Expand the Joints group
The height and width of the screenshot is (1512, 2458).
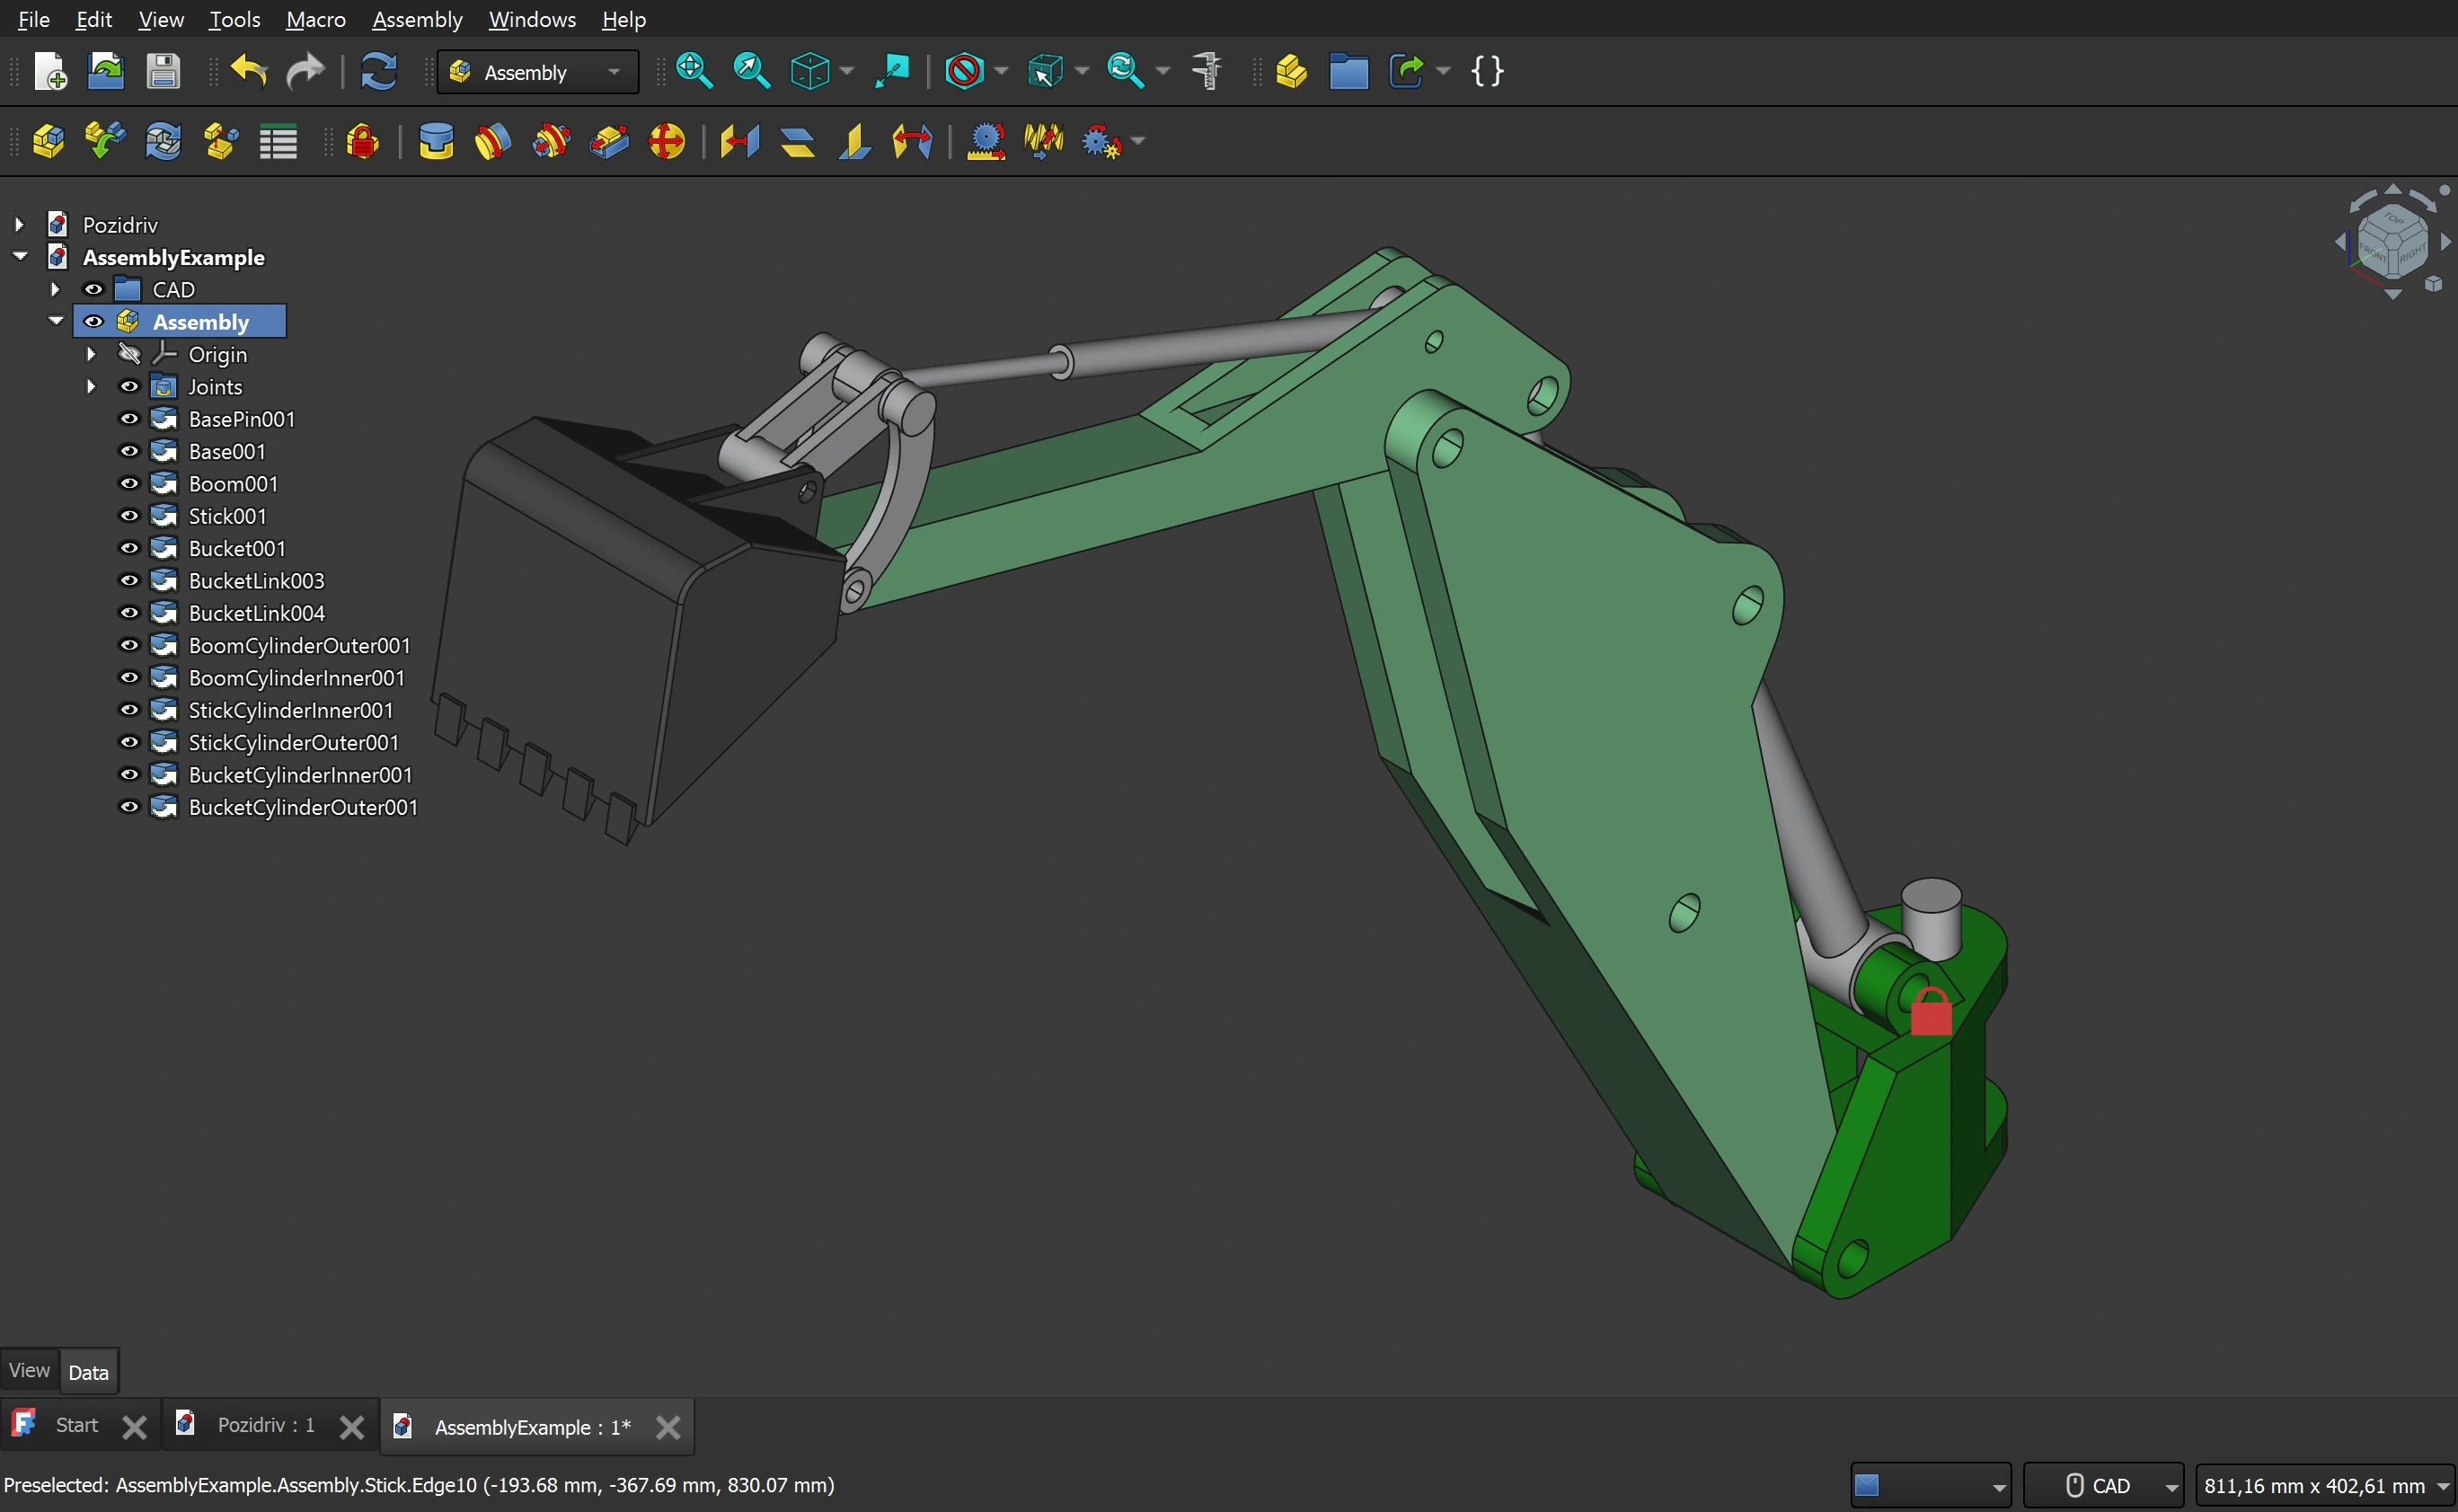91,387
